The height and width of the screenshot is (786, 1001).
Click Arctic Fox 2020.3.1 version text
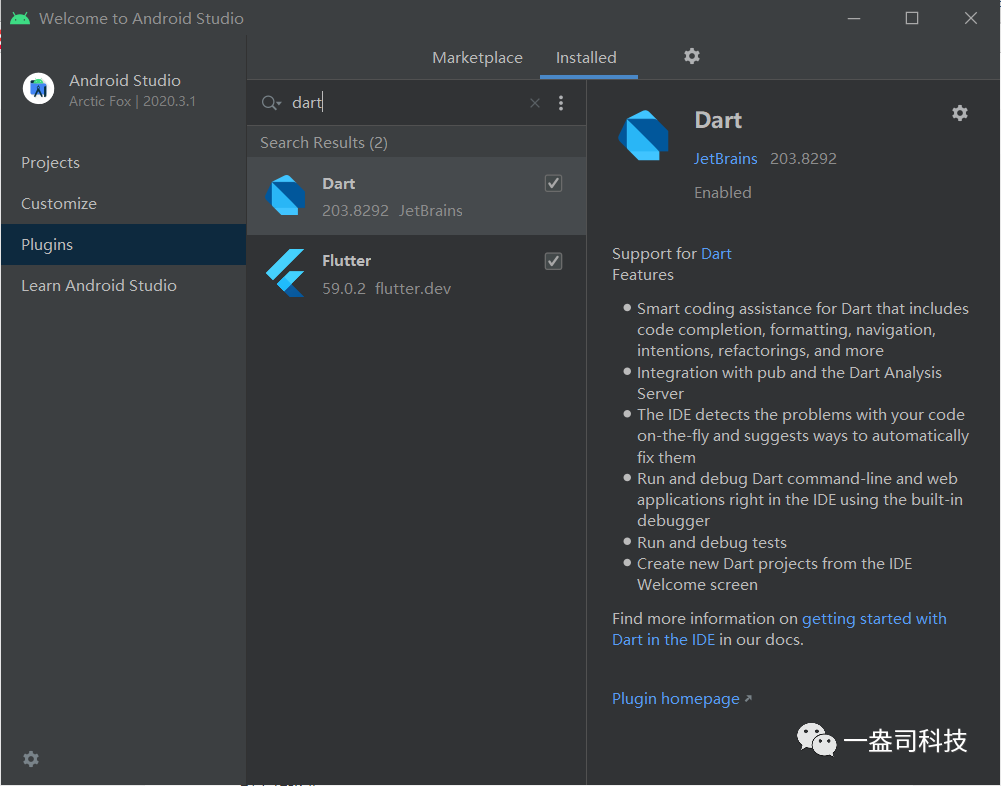[132, 101]
